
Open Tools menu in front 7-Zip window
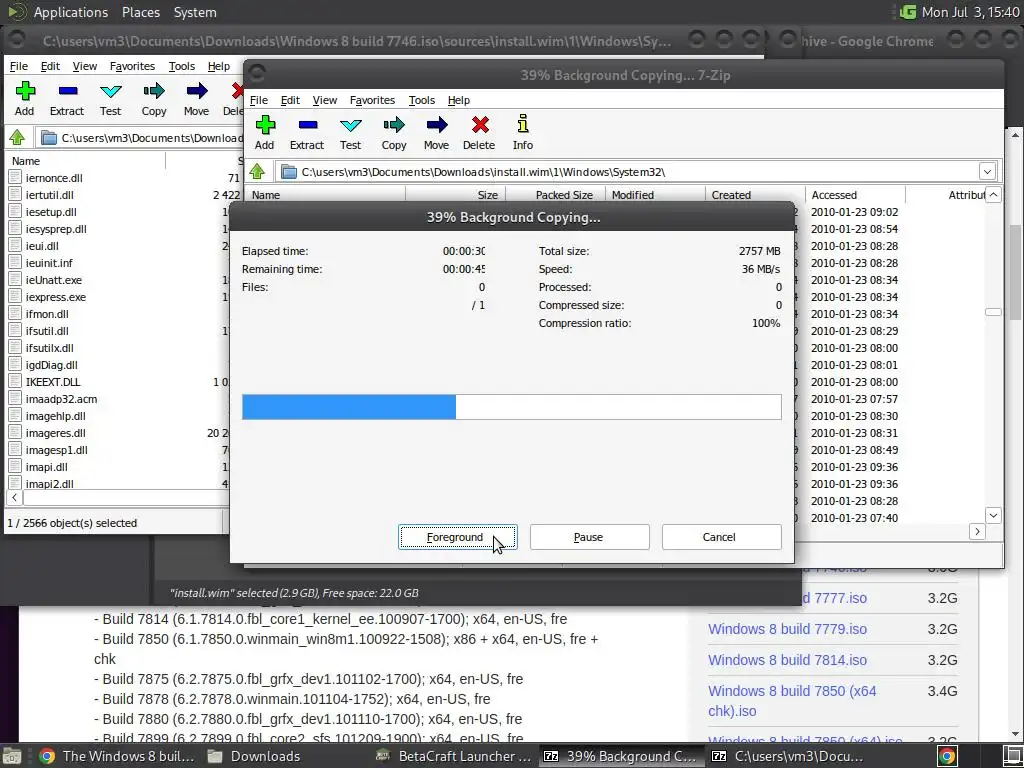(422, 100)
